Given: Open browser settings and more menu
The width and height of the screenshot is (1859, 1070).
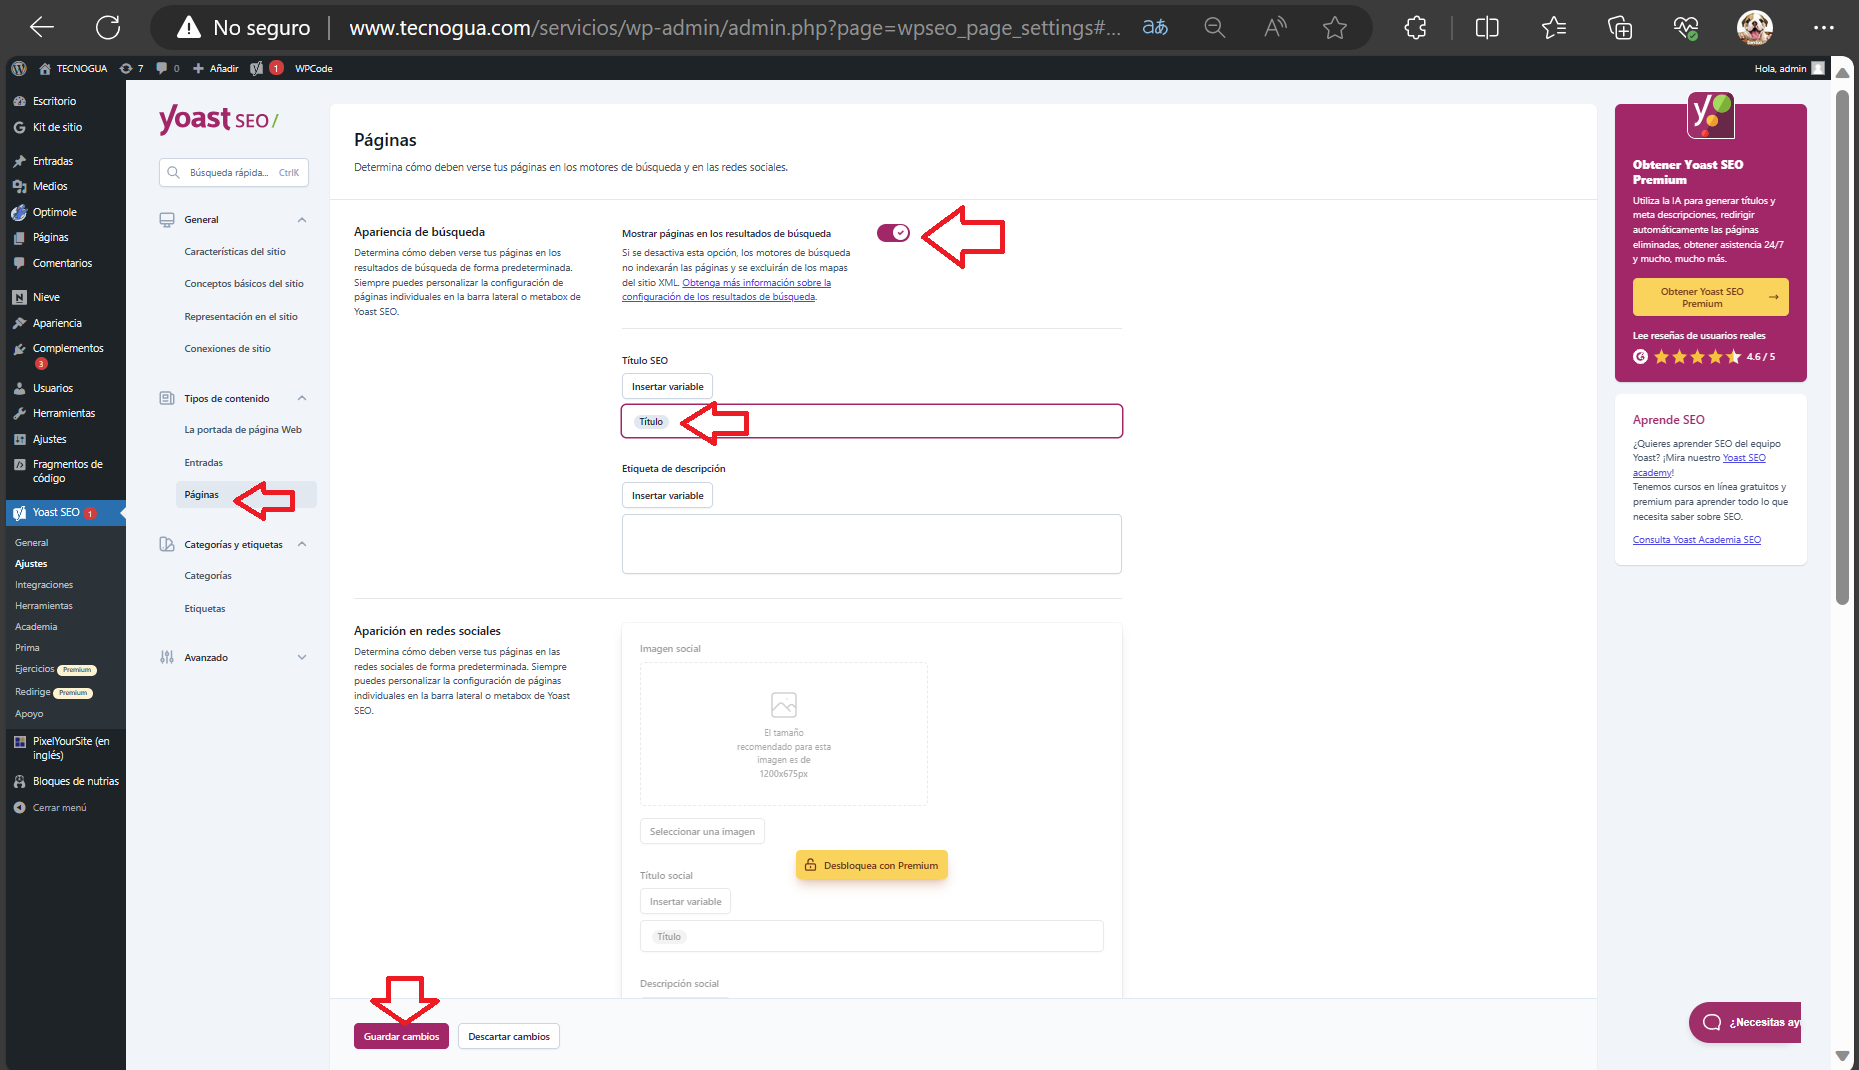Looking at the screenshot, I should [1824, 27].
